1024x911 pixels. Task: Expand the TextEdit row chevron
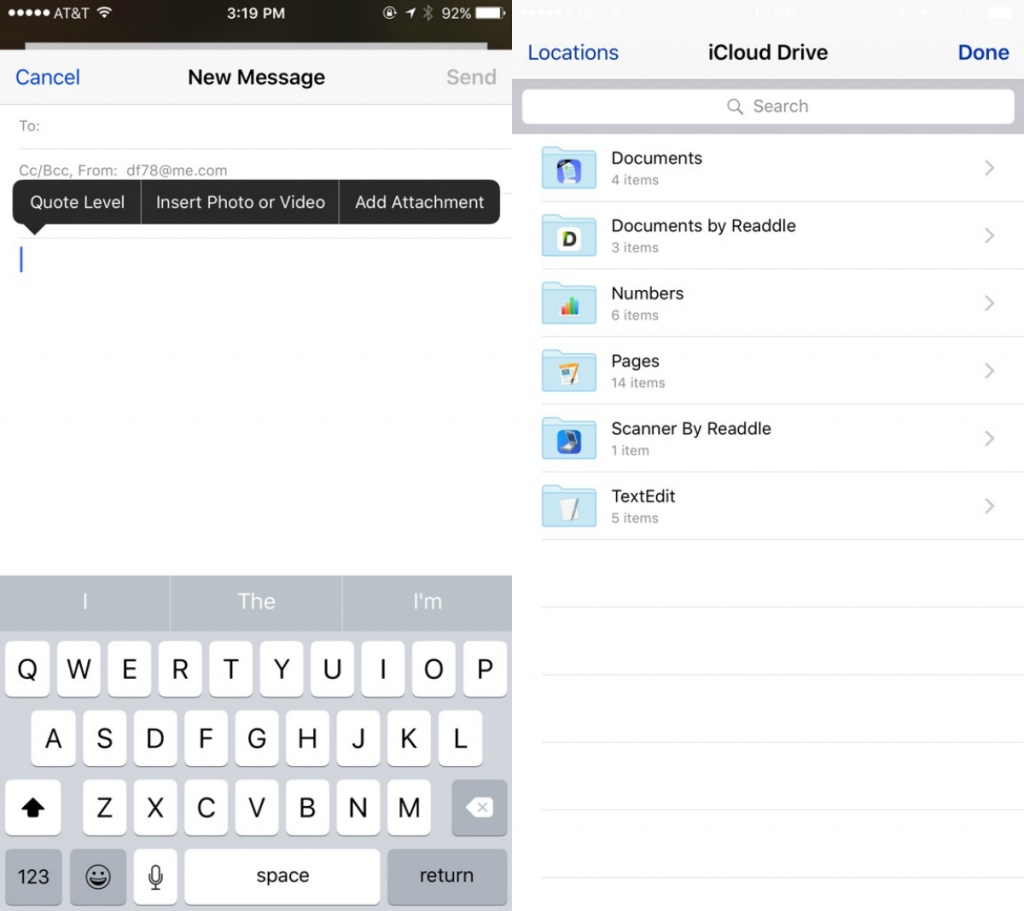coord(989,506)
